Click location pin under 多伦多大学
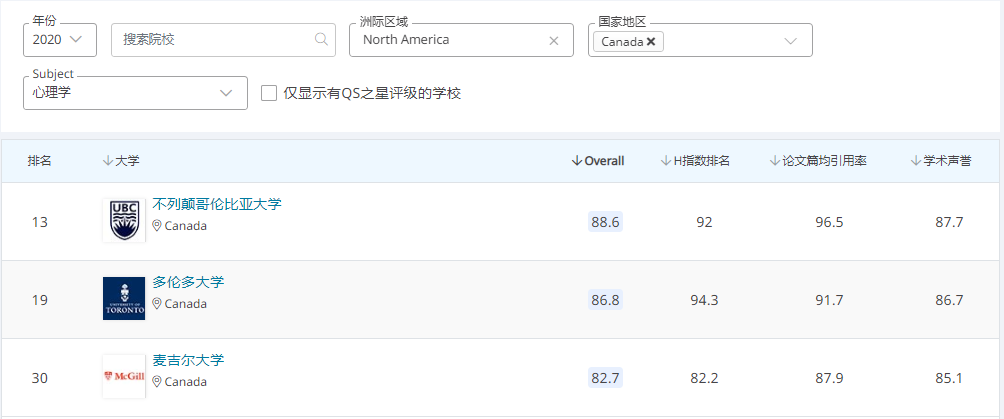The height and width of the screenshot is (419, 1004). 157,304
